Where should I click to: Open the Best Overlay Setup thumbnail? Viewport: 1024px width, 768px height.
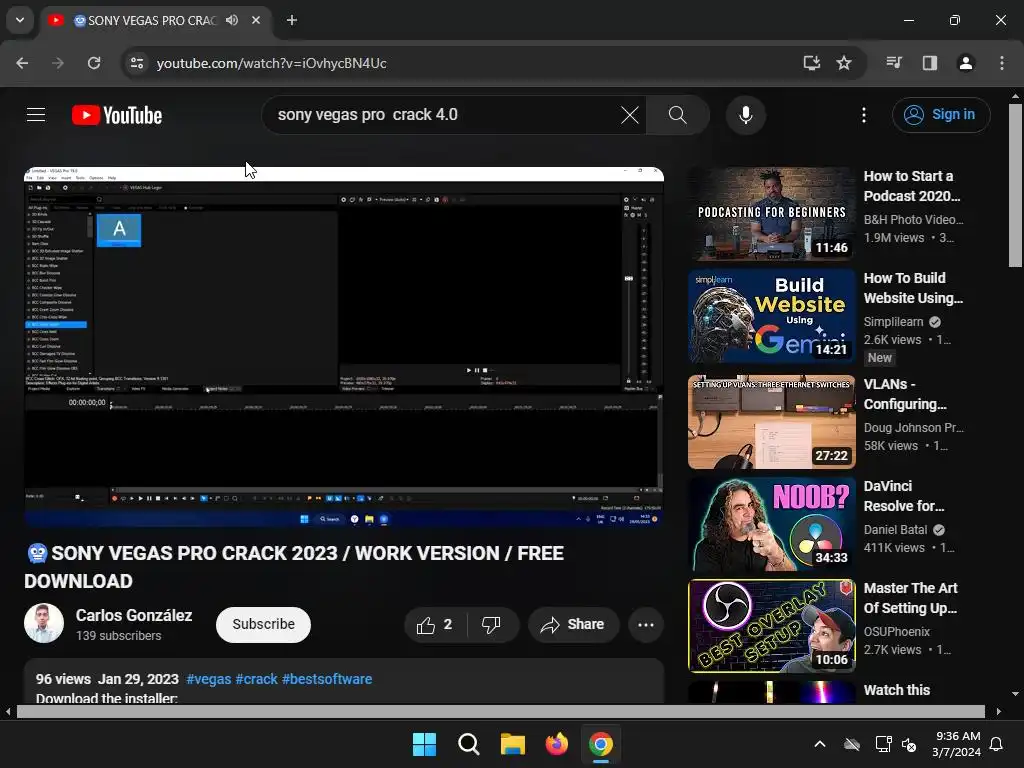pos(771,626)
